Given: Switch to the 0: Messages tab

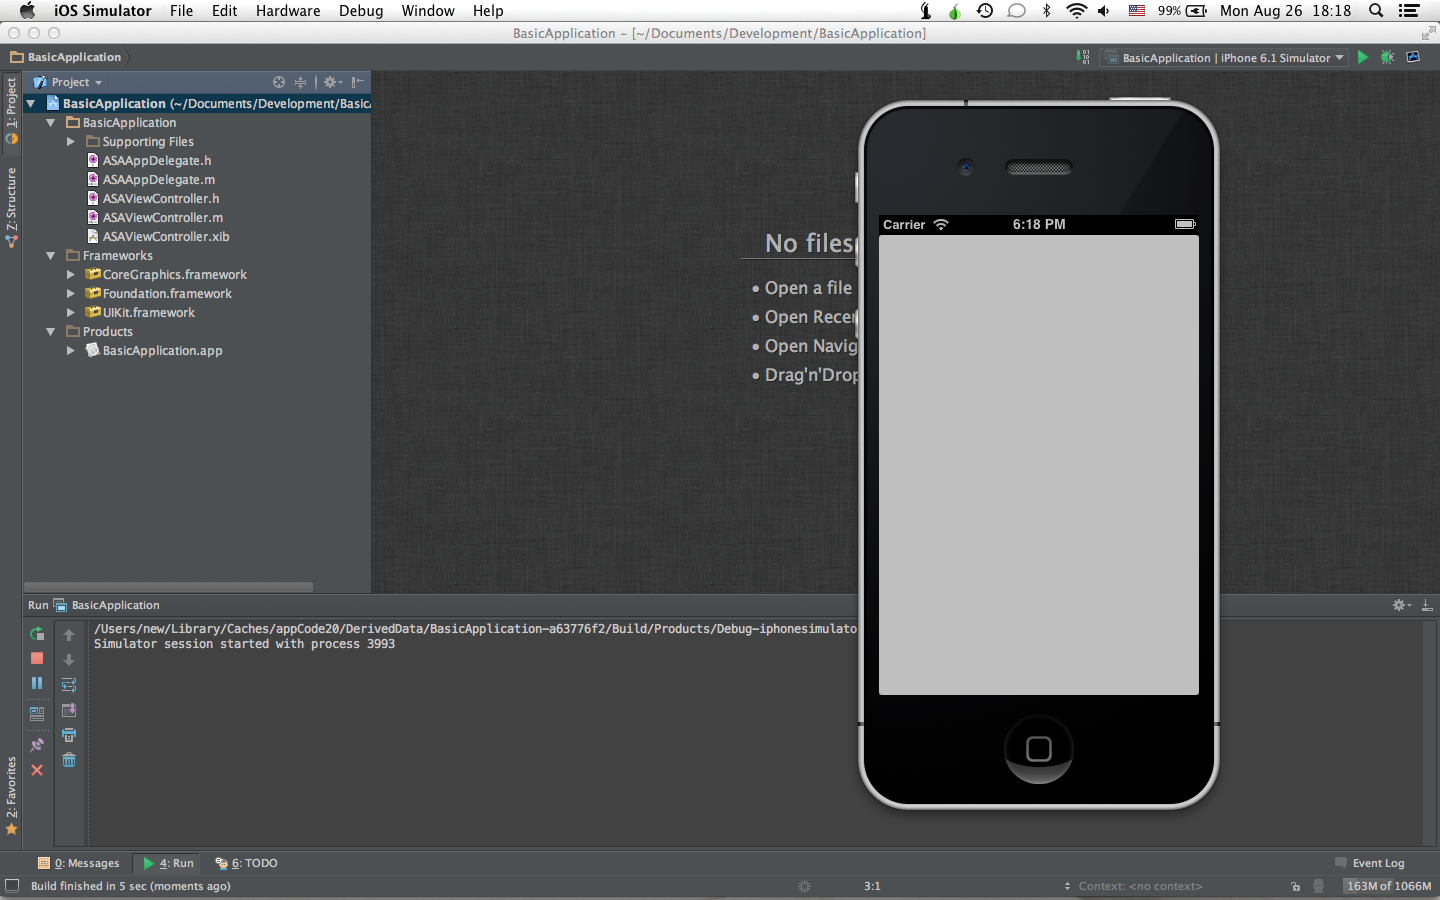Looking at the screenshot, I should [79, 863].
